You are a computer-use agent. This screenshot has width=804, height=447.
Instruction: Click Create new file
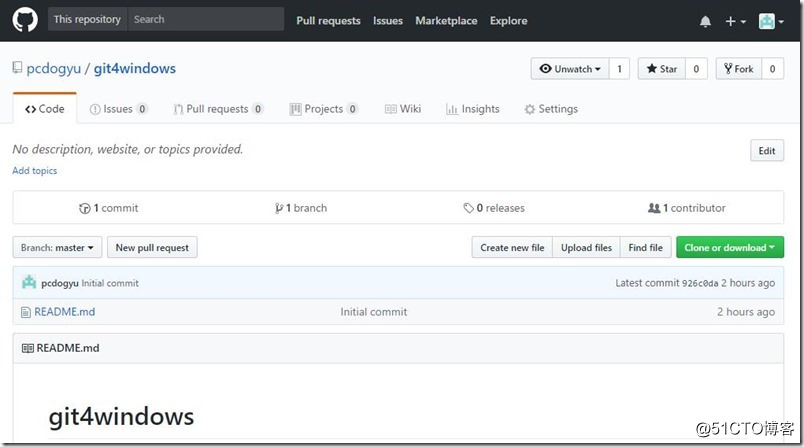(512, 247)
